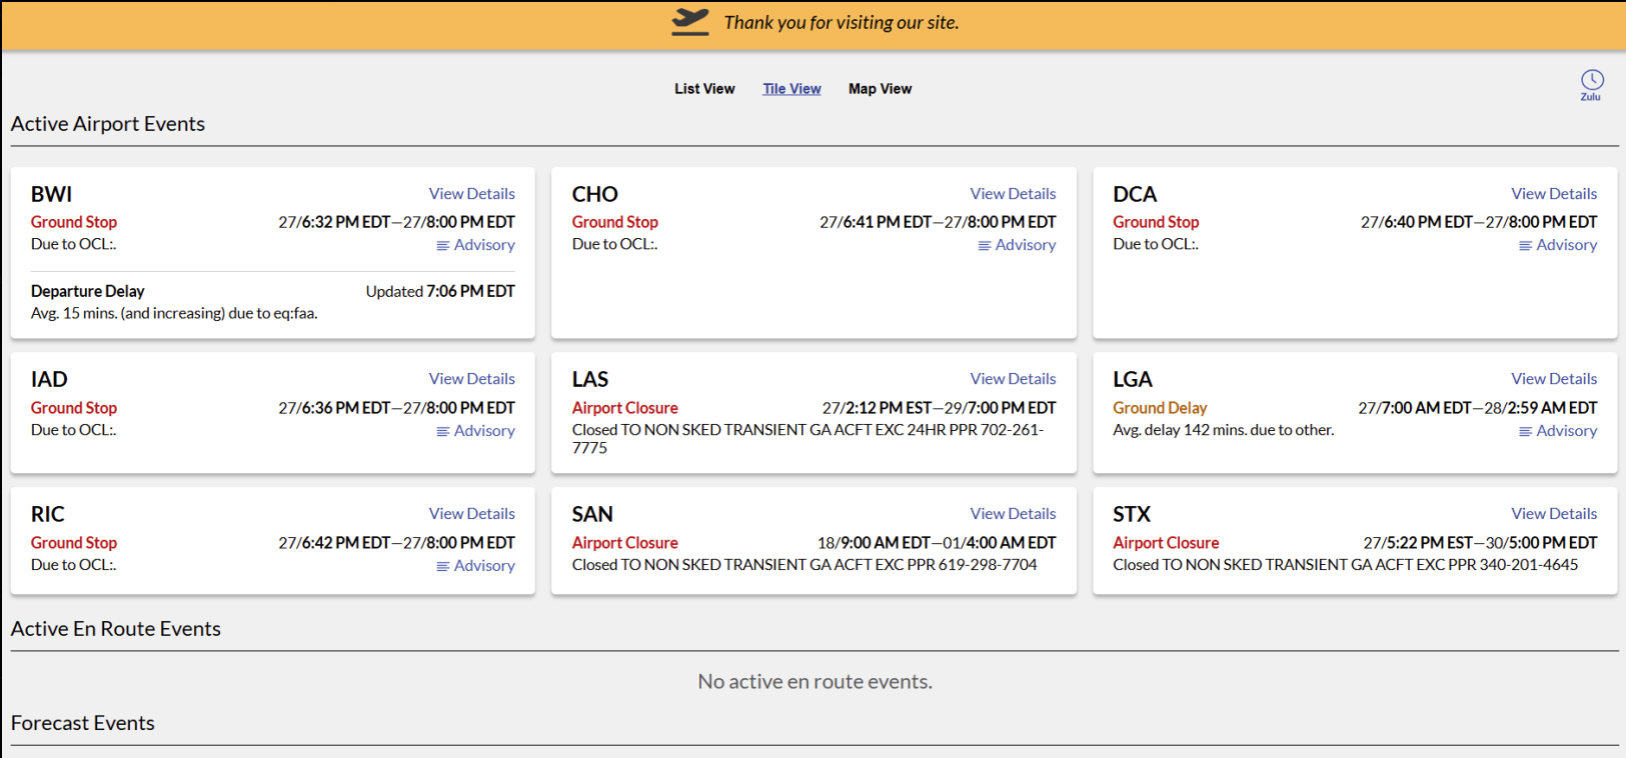Open View Details for IAD
Screen dimensions: 1626x758
click(x=472, y=379)
